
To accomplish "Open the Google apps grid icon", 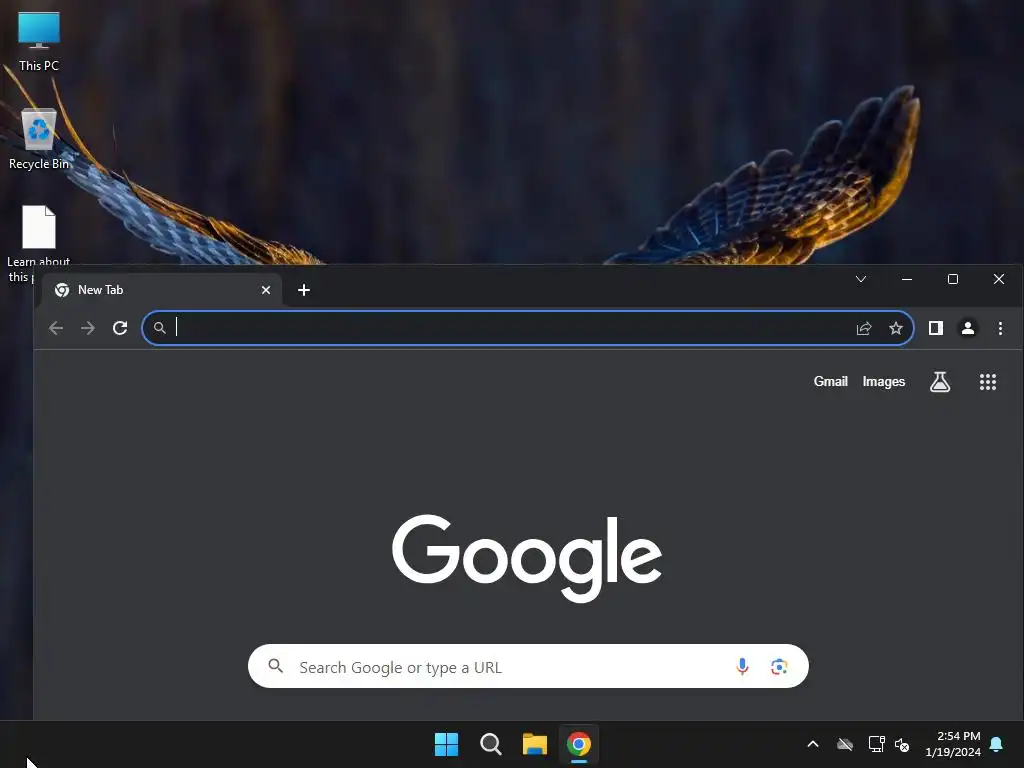I will pos(987,381).
